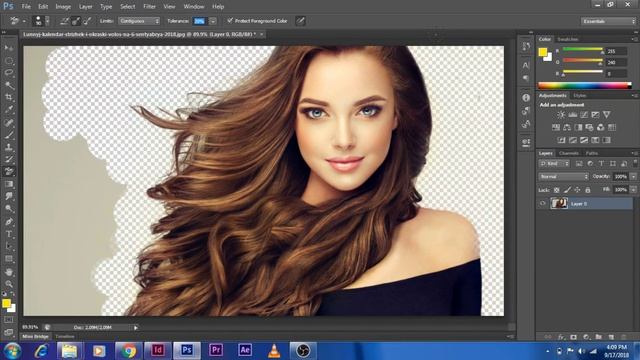Toggle Lock image pixels brush icon
640x360 pixels.
coord(567,190)
